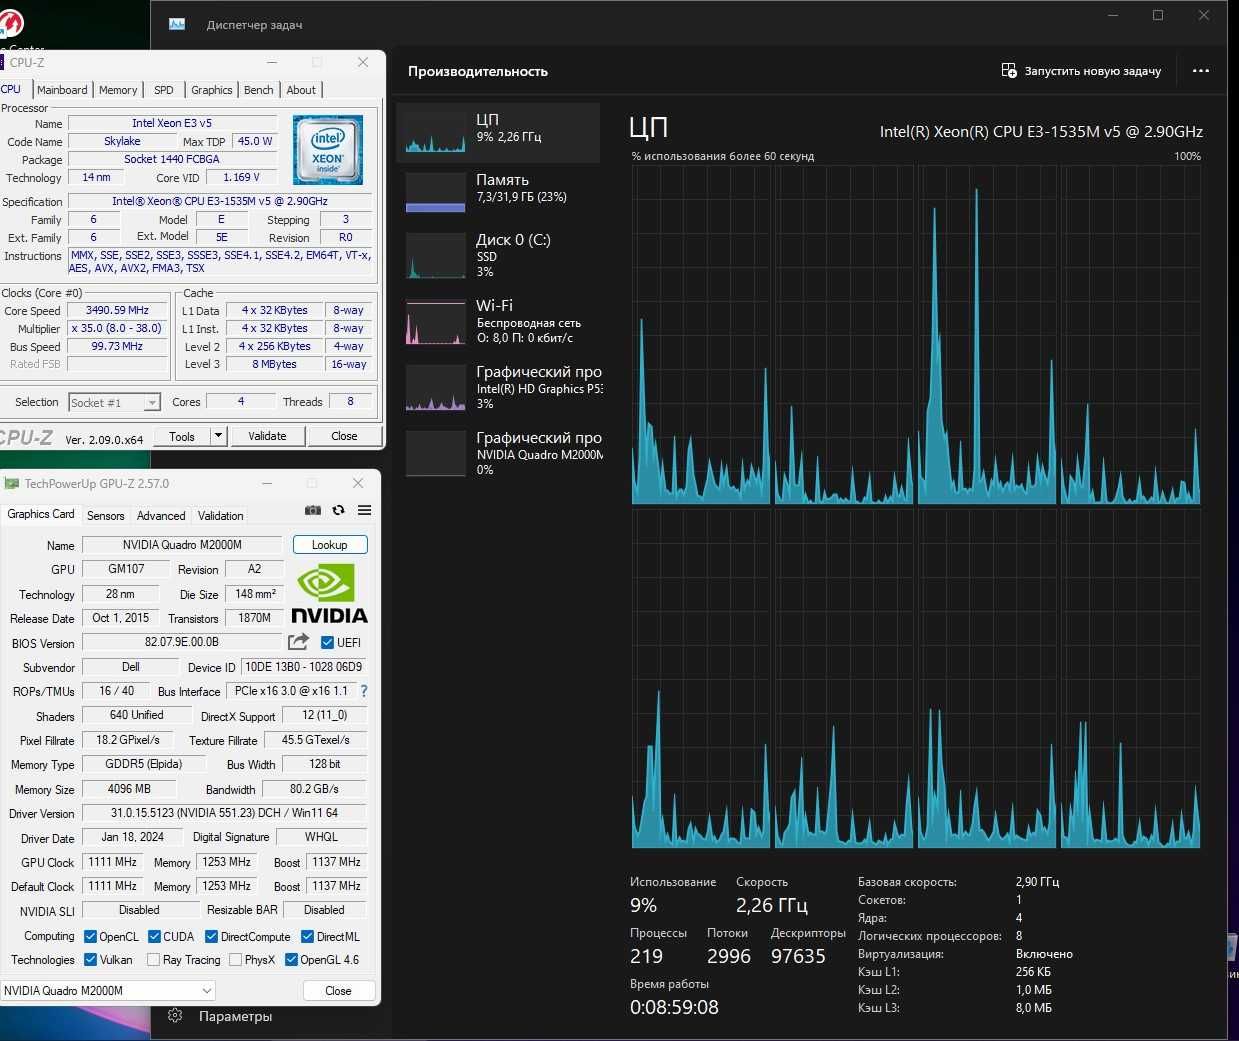Open Task Manager more options (three dots)
Screen dimensions: 1239x1041
pyautogui.click(x=1201, y=71)
